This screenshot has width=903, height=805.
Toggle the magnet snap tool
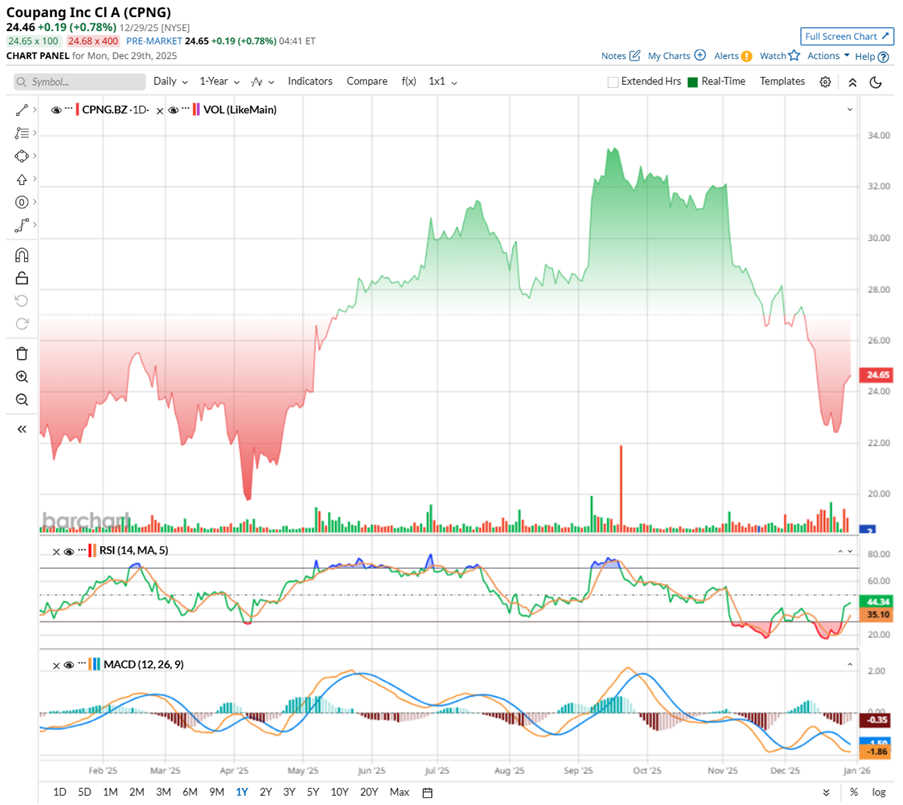(x=21, y=255)
